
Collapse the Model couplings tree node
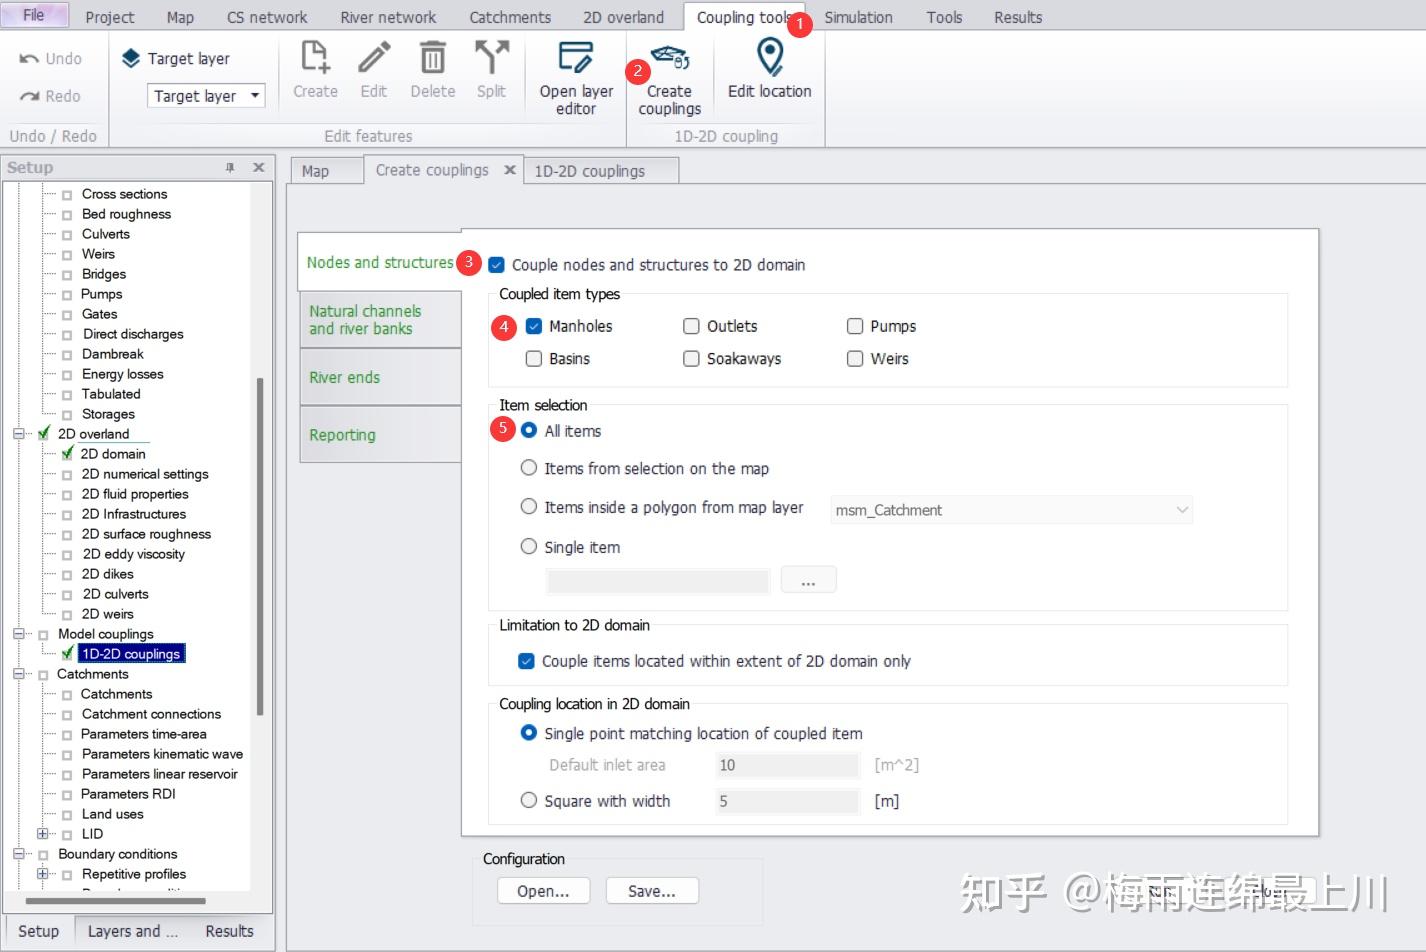pyautogui.click(x=18, y=634)
